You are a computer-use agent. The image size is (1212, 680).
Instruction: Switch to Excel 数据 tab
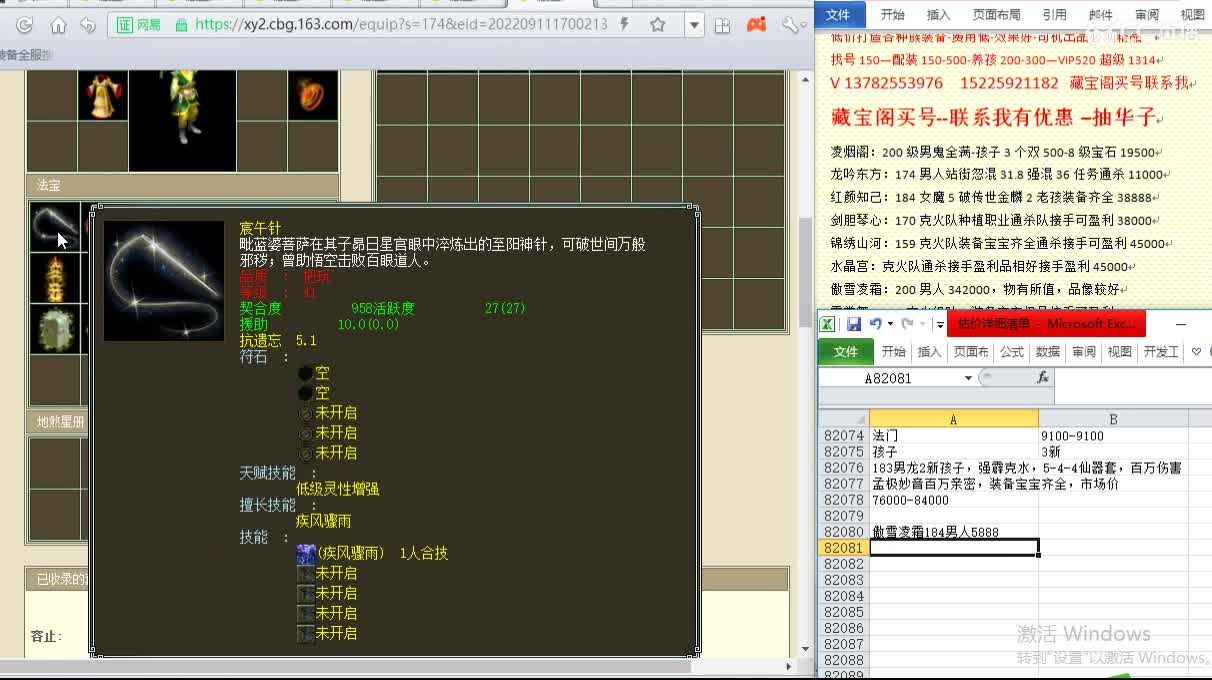click(x=1048, y=352)
